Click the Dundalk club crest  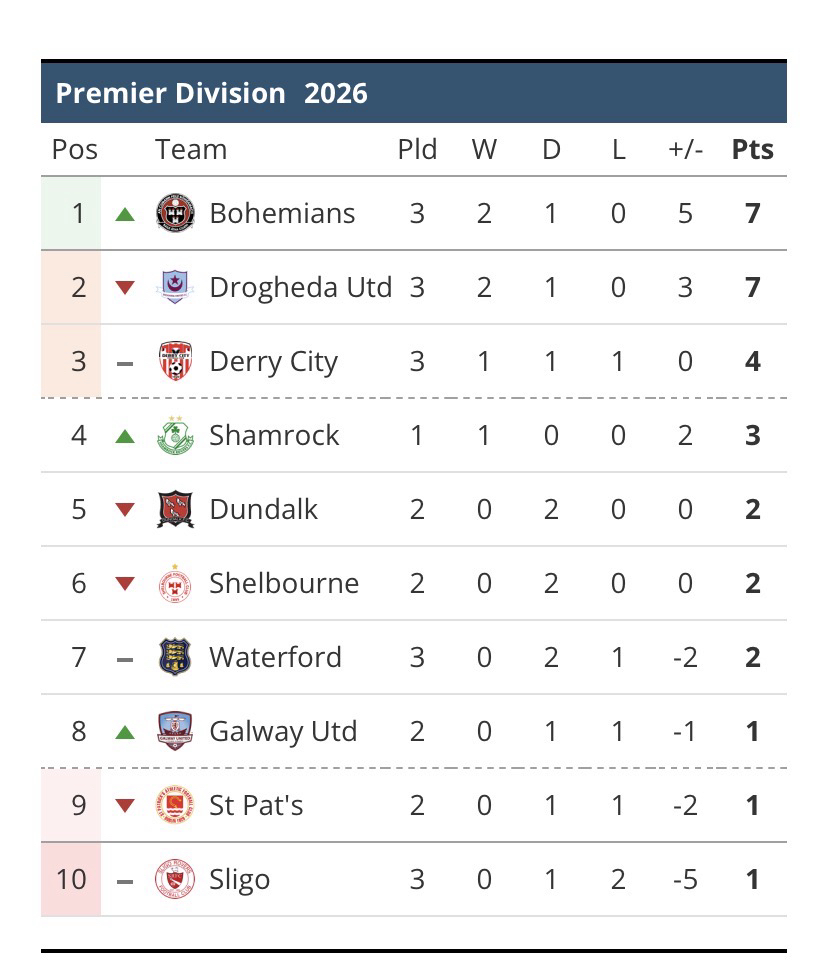coord(175,510)
